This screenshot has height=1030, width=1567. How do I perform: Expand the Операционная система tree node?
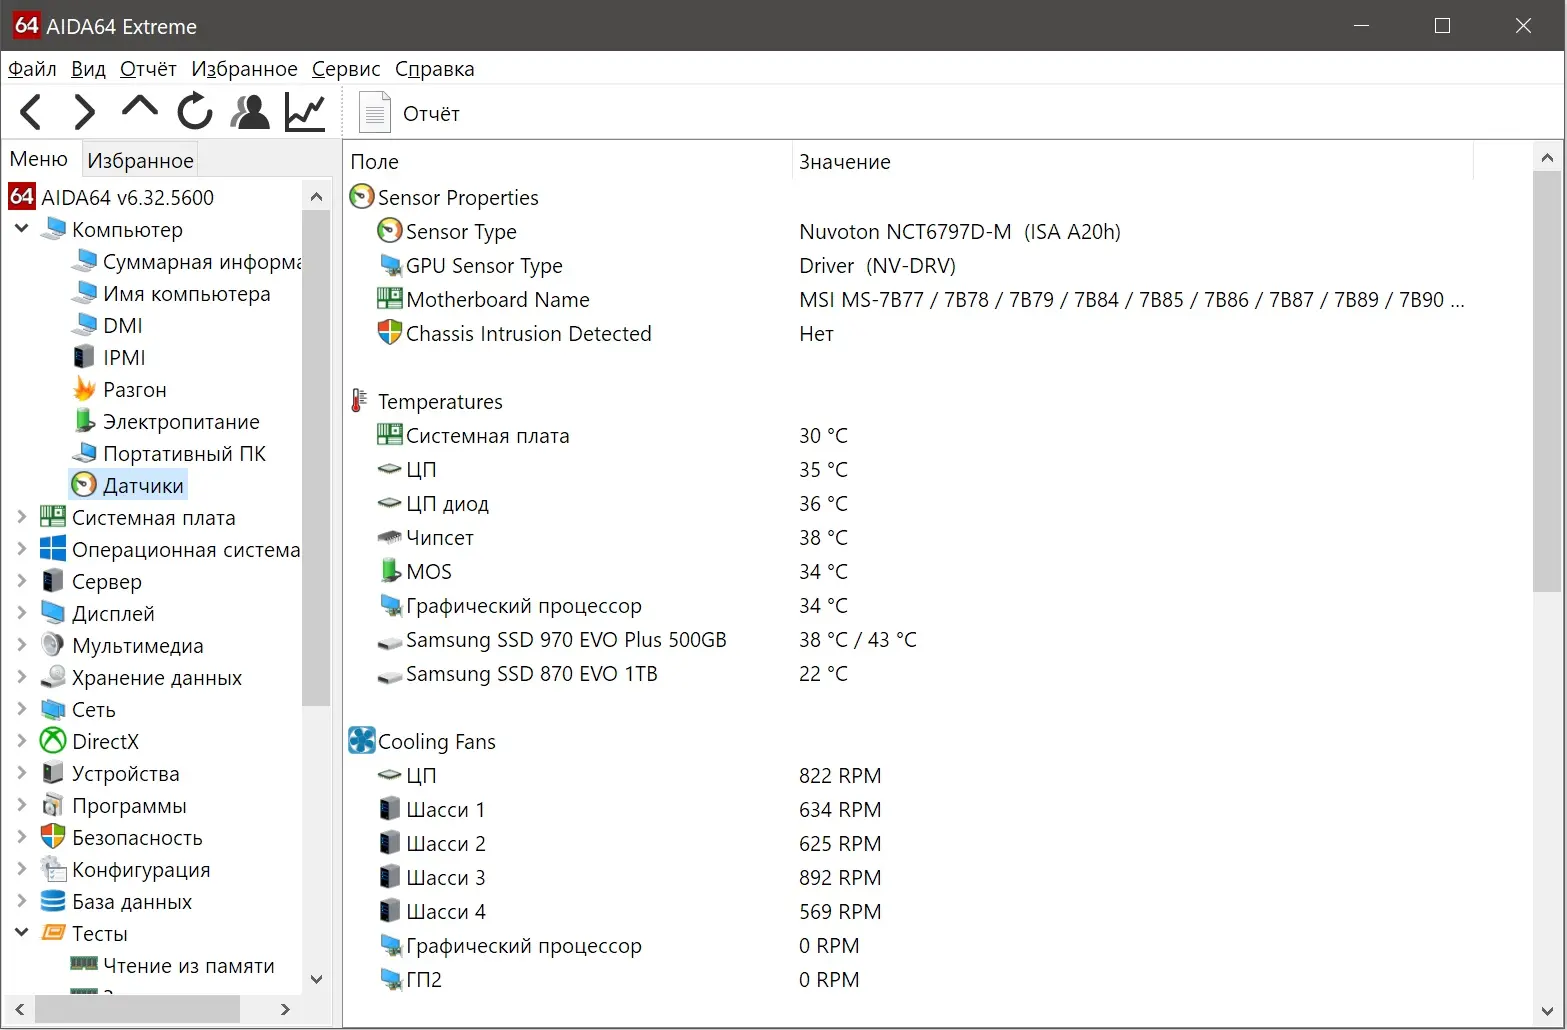tap(21, 549)
